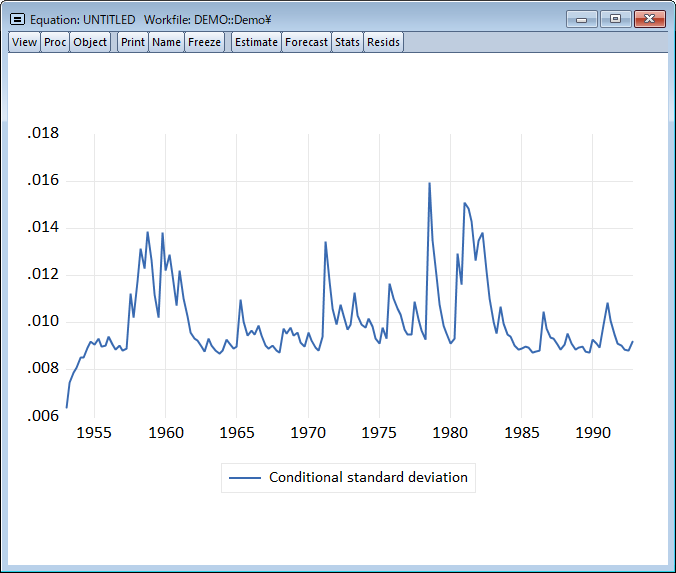Click the 1955 x-axis label

point(94,432)
